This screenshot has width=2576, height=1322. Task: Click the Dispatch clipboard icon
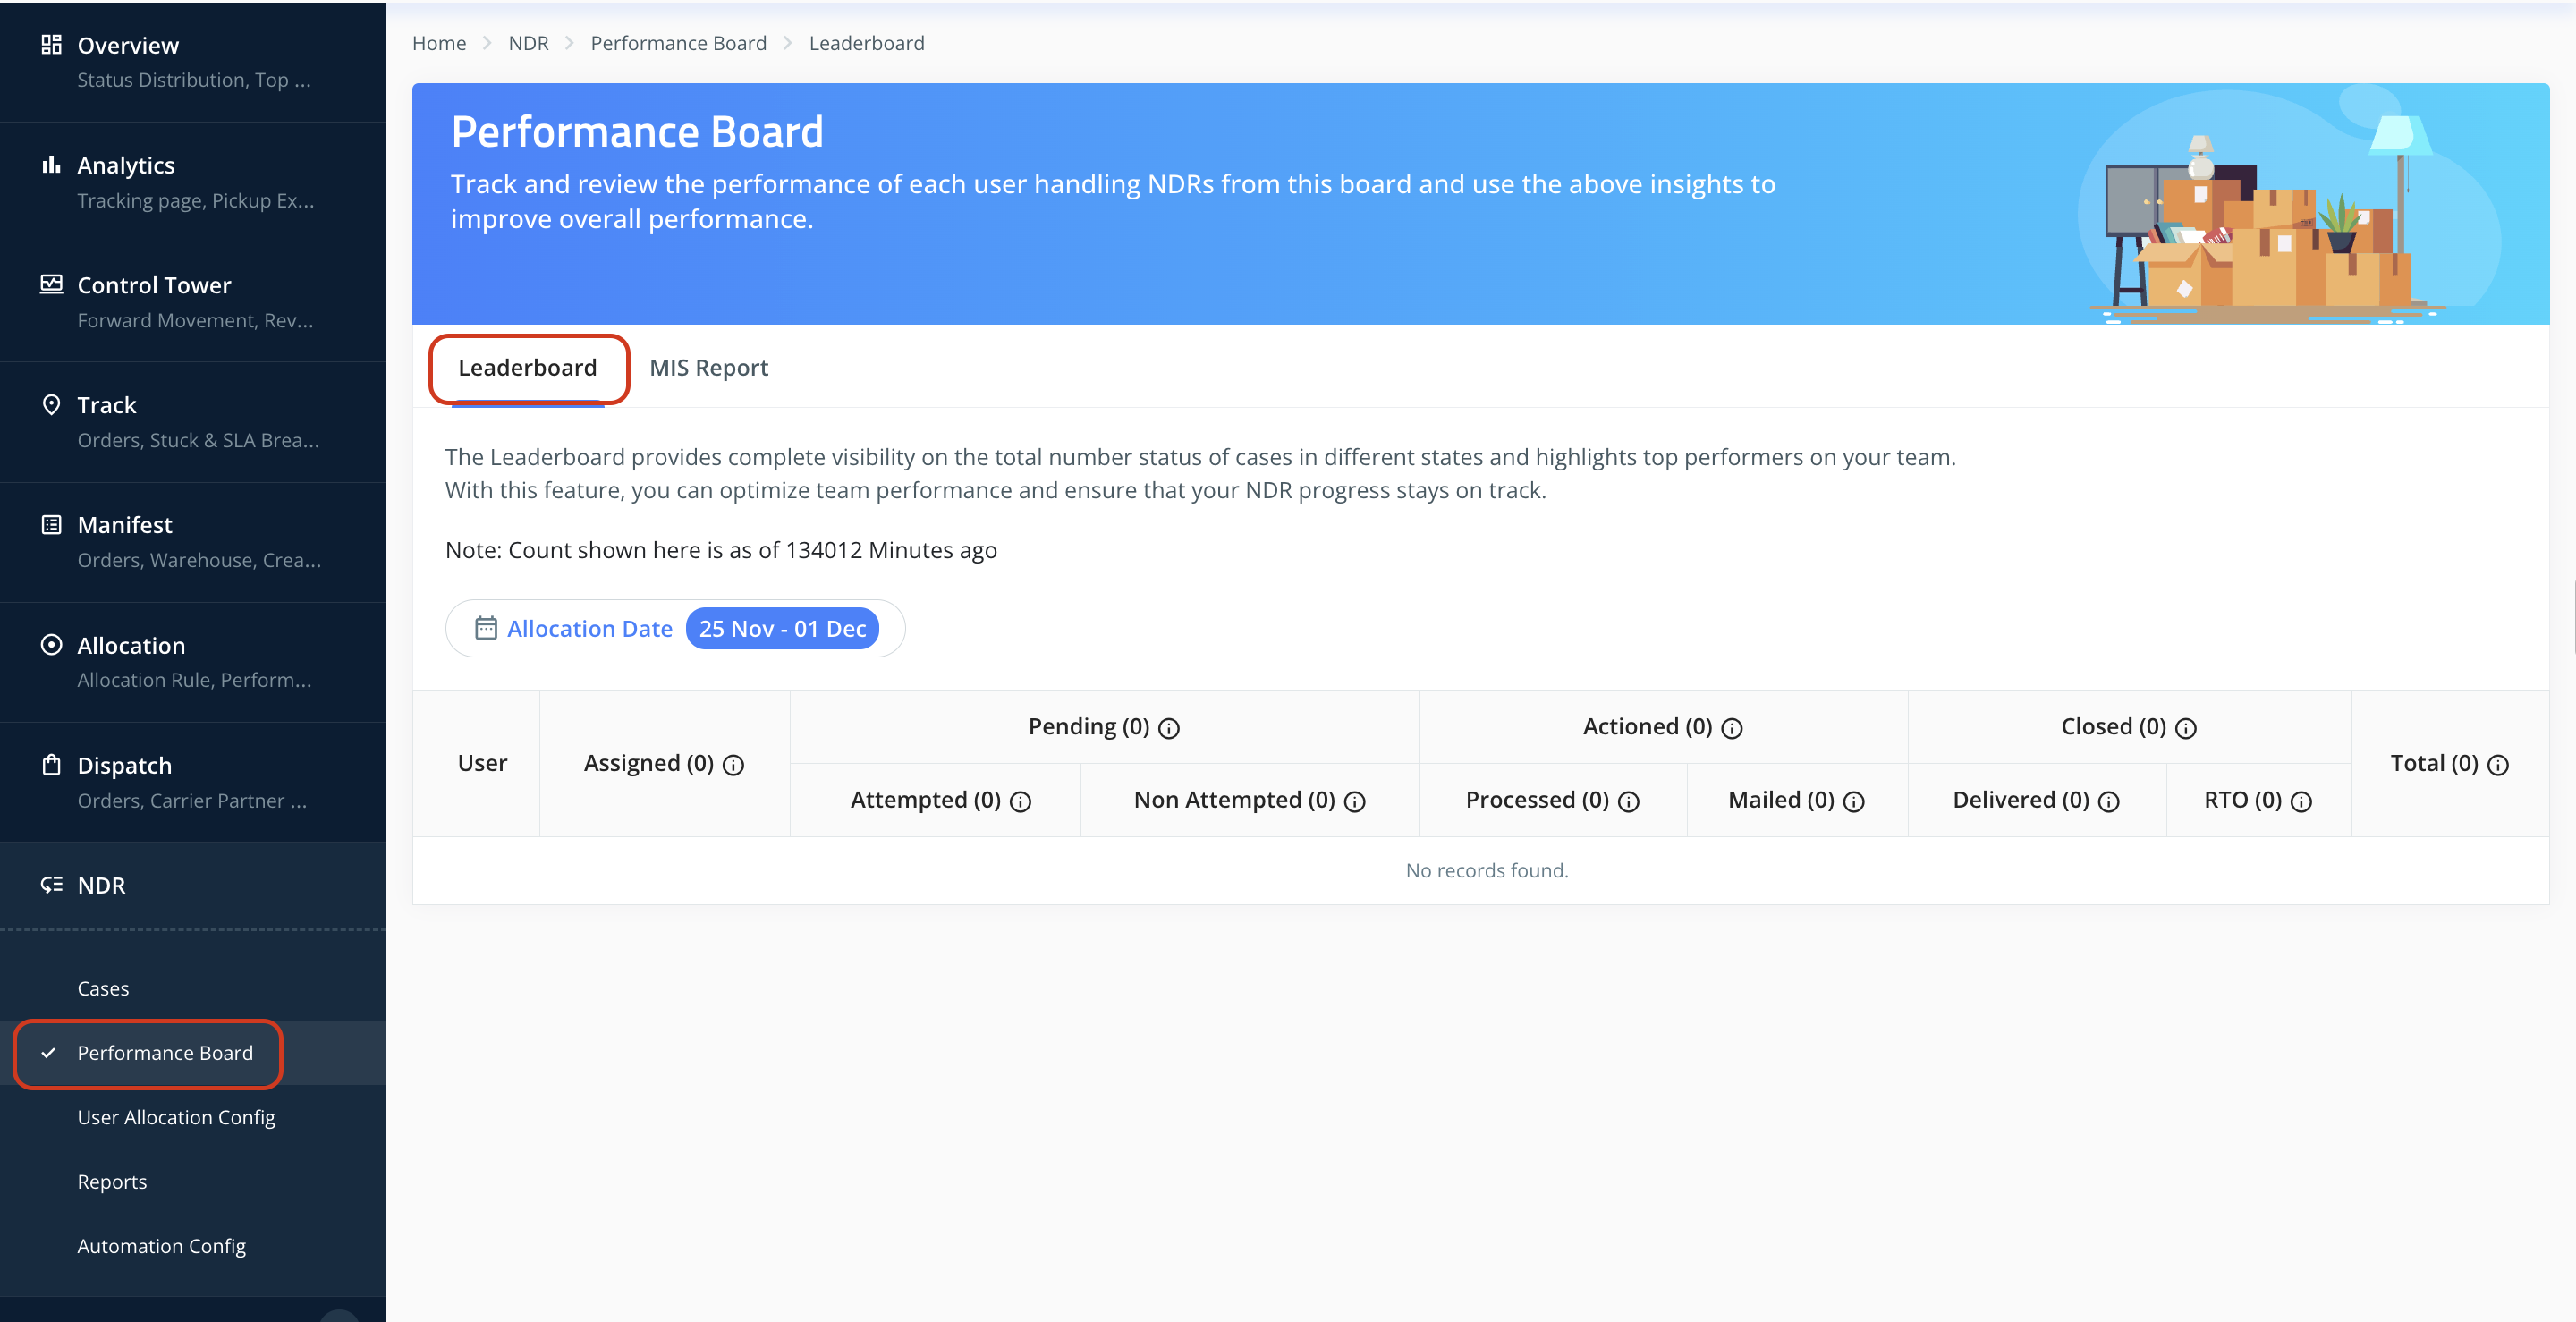51,765
